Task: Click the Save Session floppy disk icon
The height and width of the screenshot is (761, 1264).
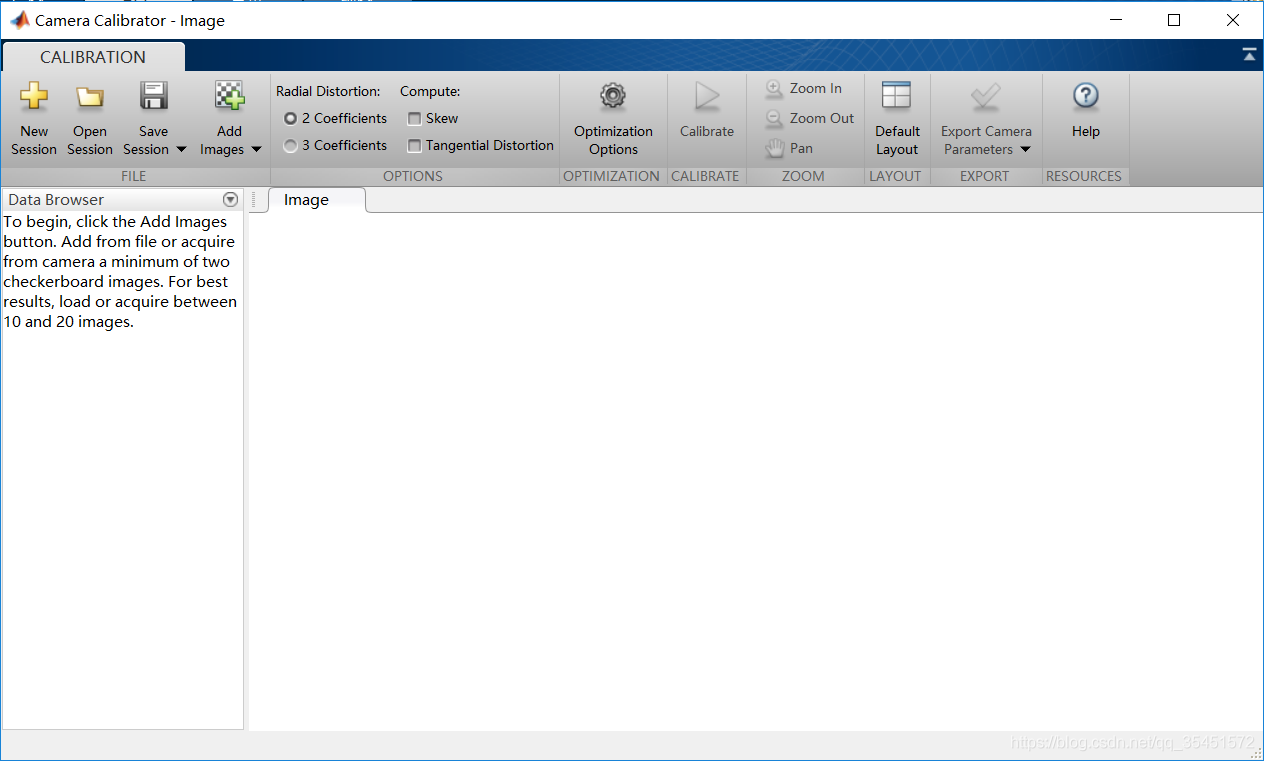Action: point(153,96)
